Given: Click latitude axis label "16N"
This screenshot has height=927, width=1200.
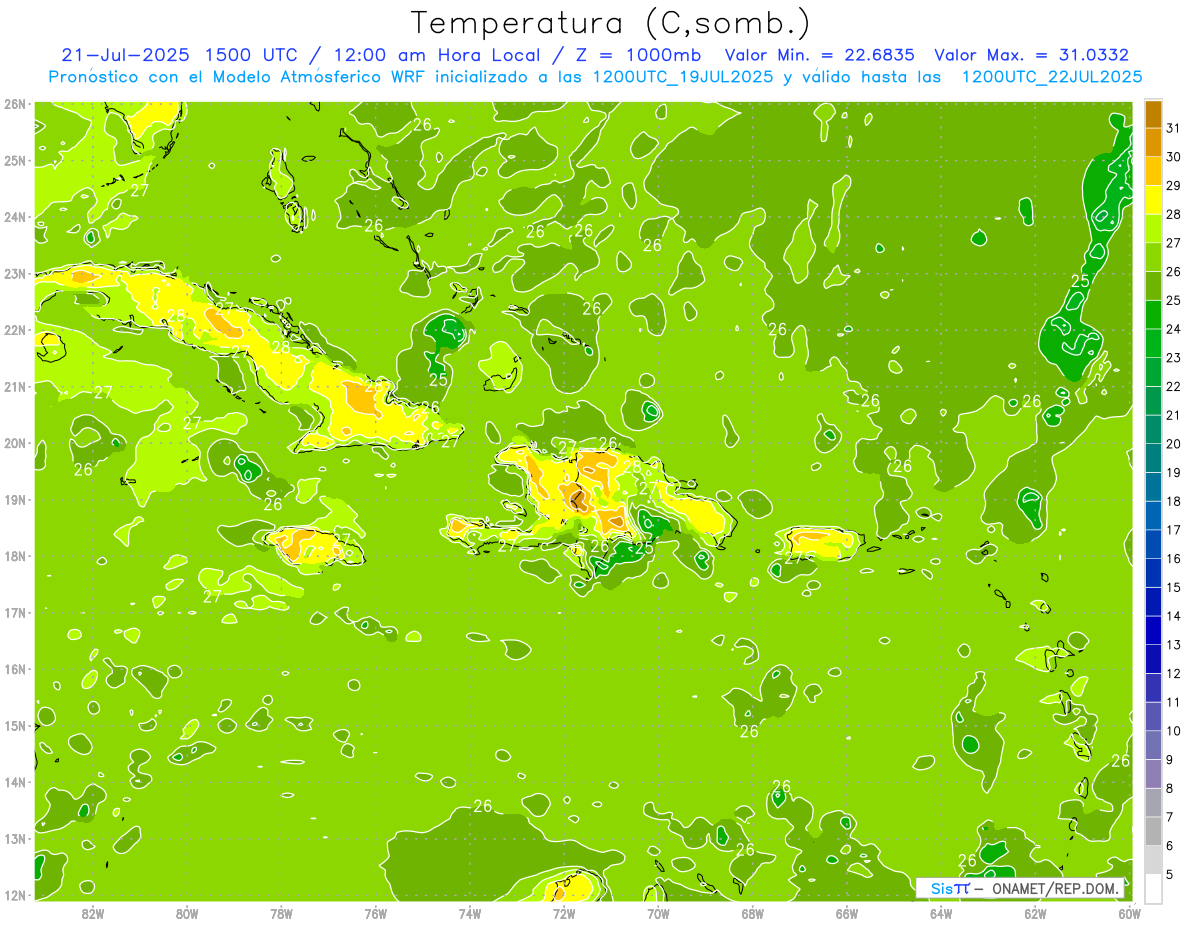Looking at the screenshot, I should [15, 669].
